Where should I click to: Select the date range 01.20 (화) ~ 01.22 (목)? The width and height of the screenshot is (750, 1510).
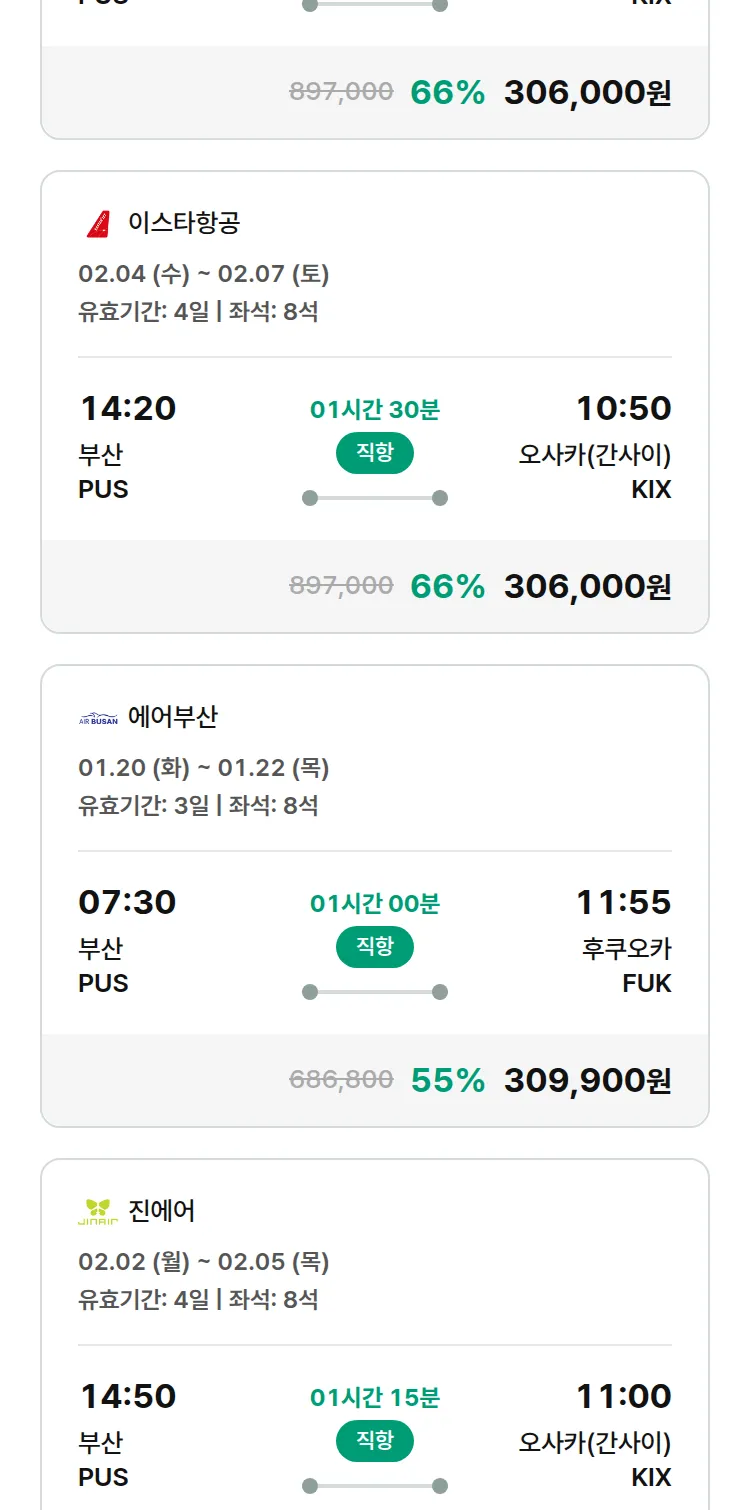(x=203, y=768)
